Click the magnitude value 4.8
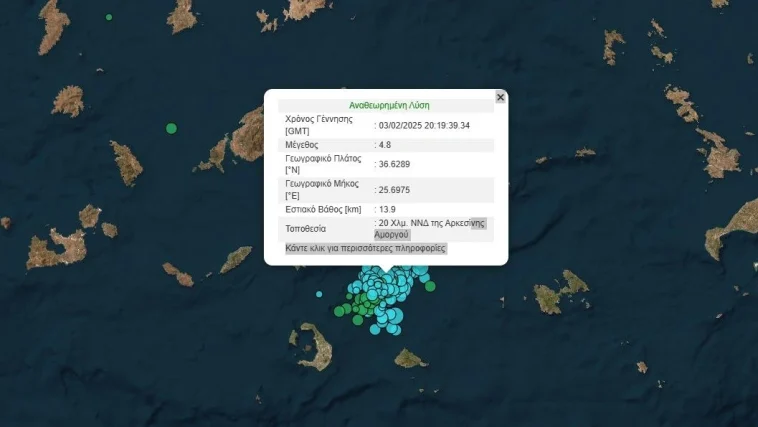The image size is (758, 427). pos(385,145)
